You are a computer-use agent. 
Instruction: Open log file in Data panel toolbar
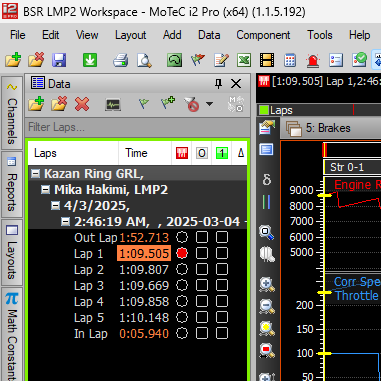tap(36, 104)
